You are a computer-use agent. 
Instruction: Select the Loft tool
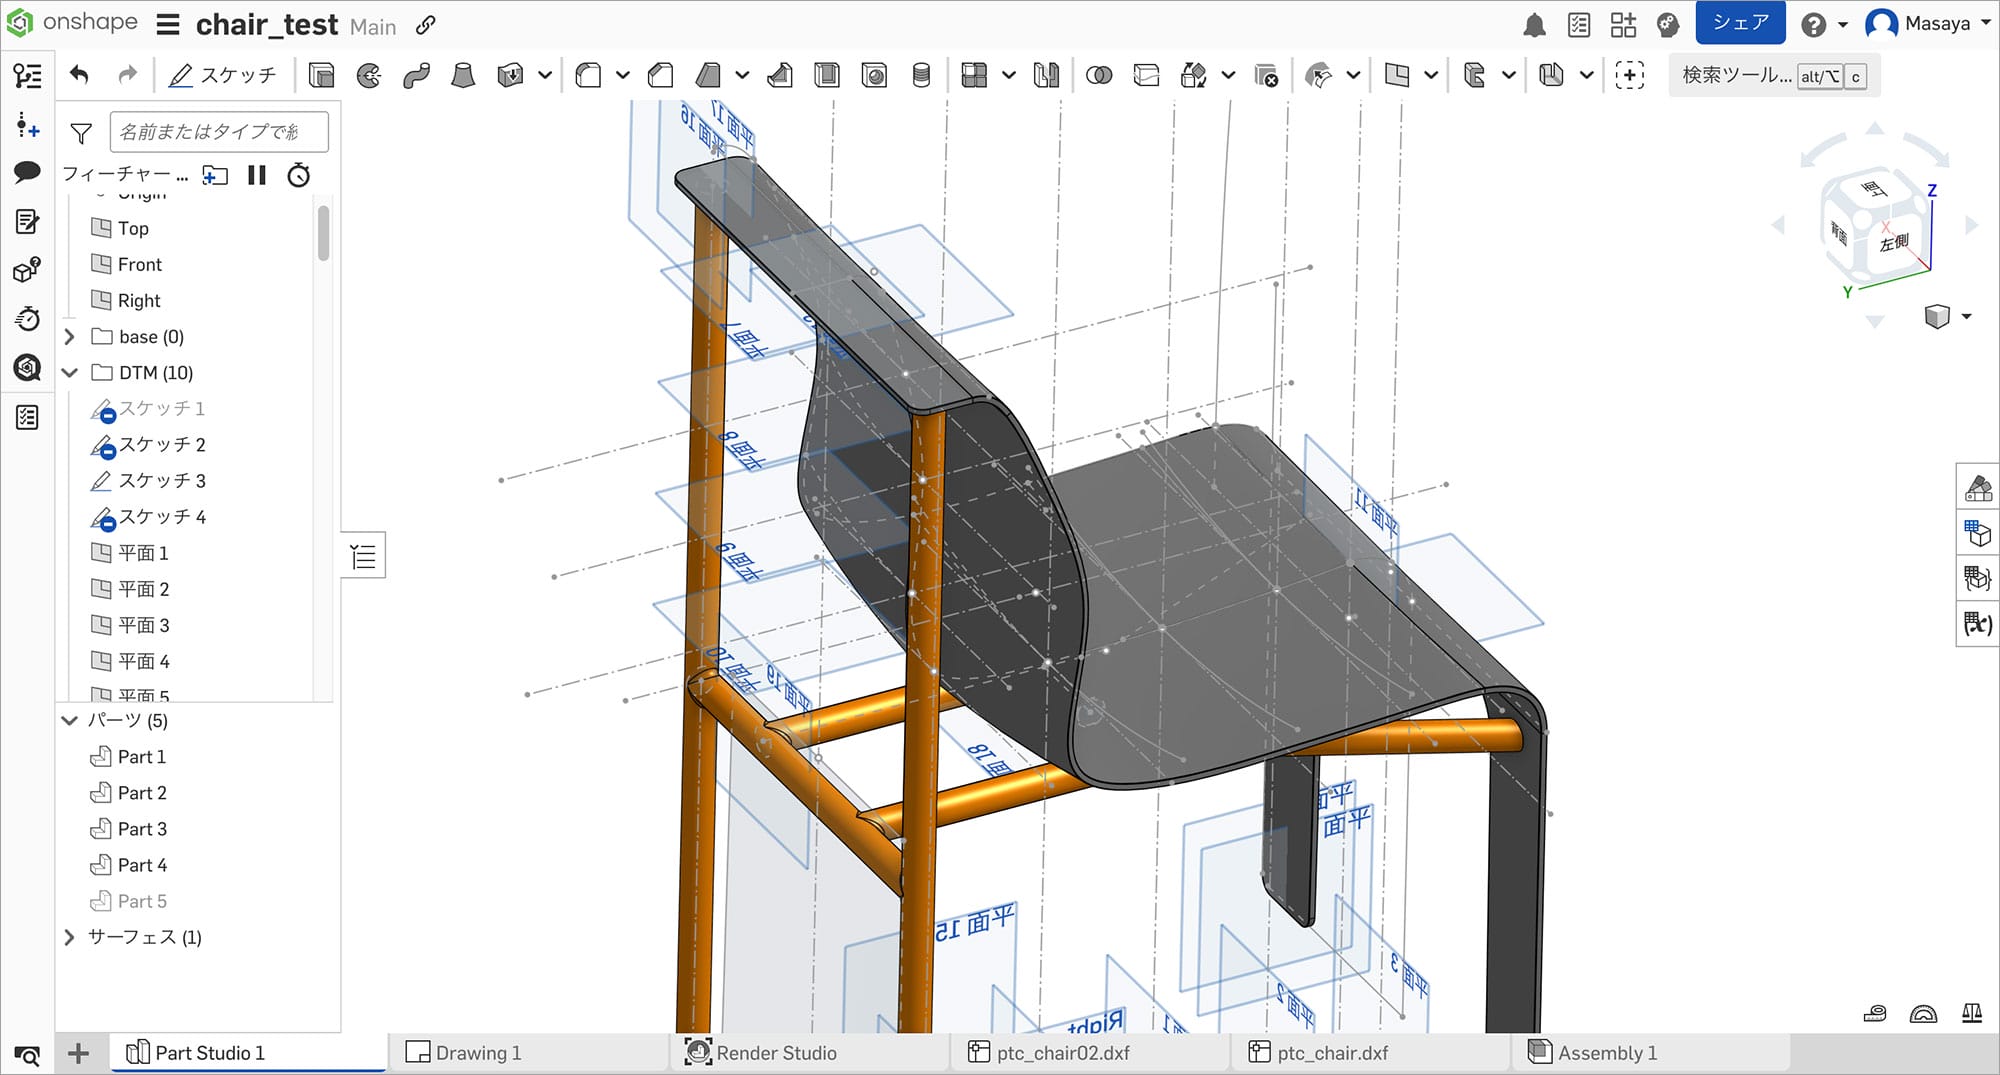461,75
